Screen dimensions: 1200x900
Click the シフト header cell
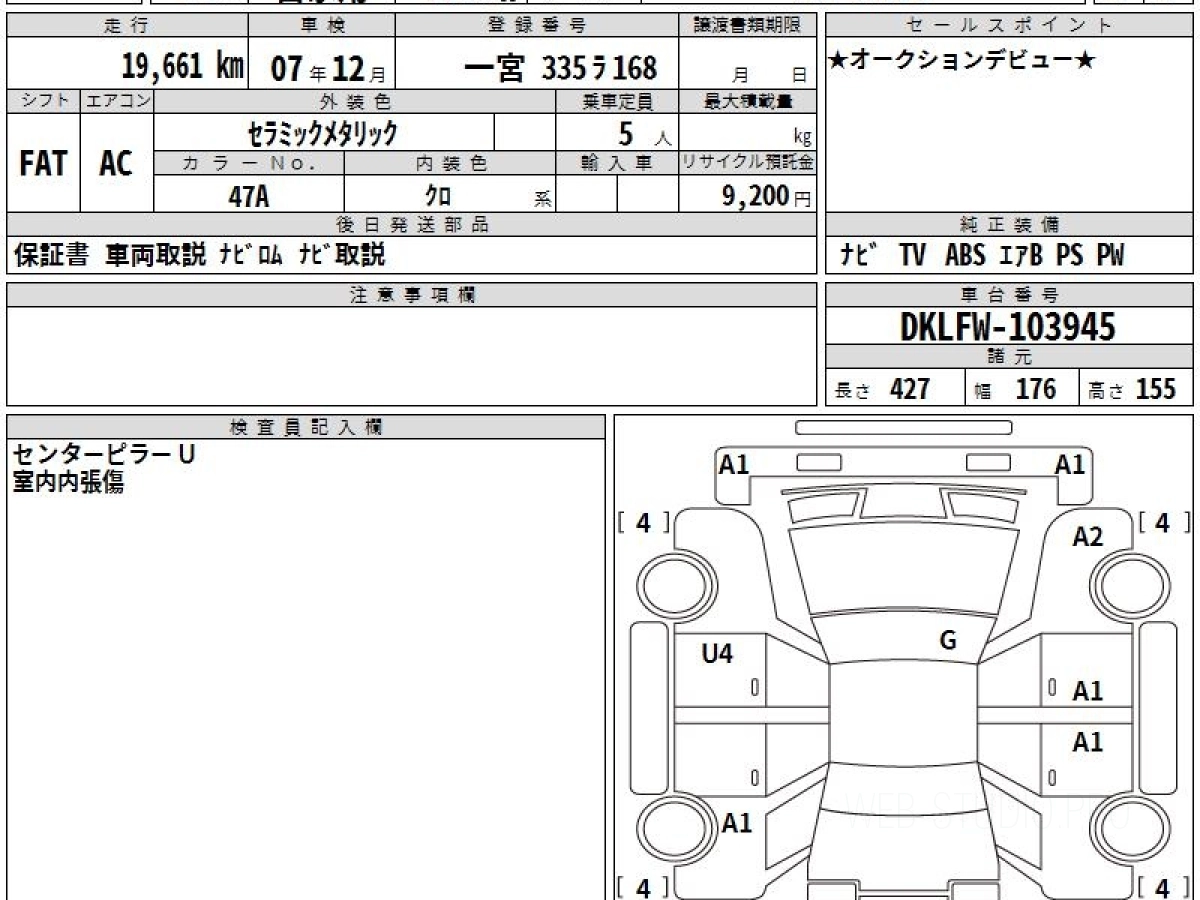43,101
